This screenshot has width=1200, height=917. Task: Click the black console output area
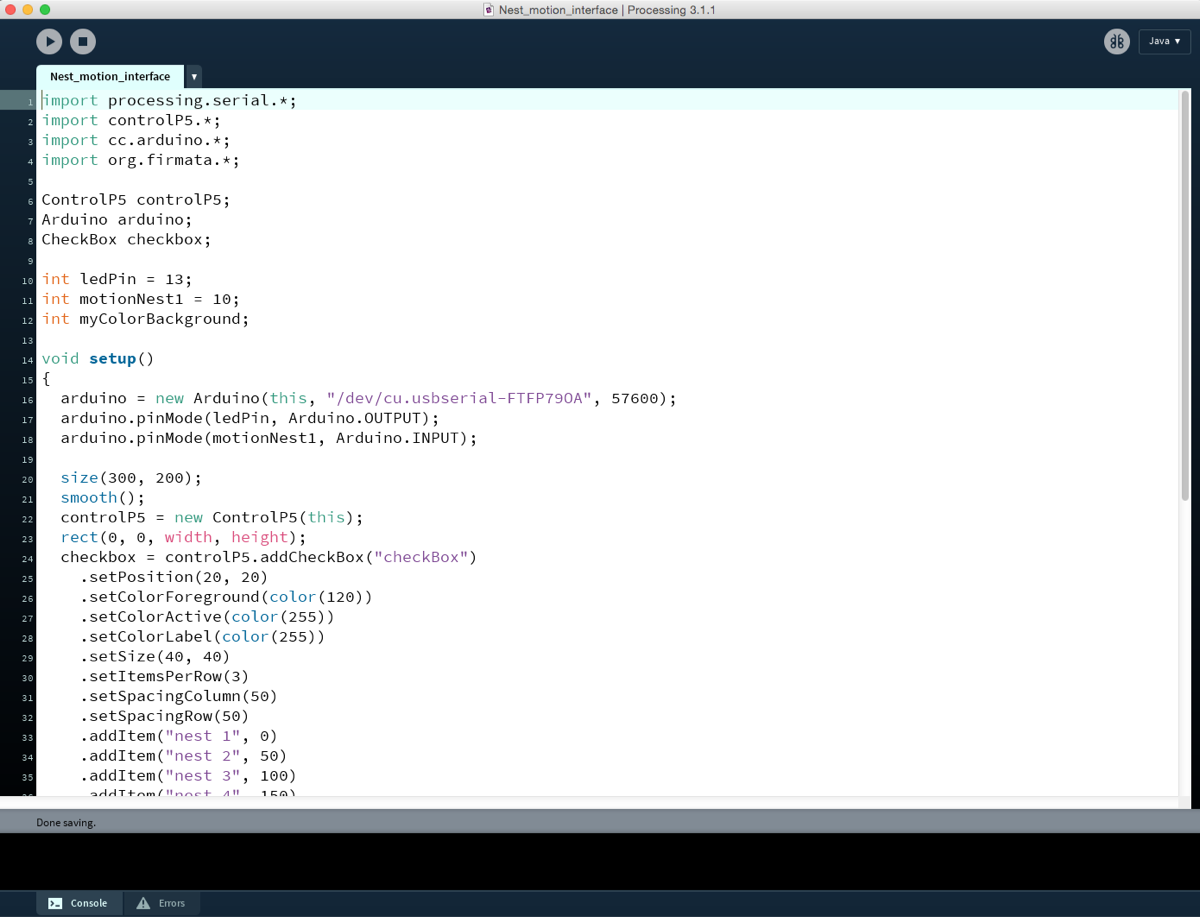click(x=600, y=861)
